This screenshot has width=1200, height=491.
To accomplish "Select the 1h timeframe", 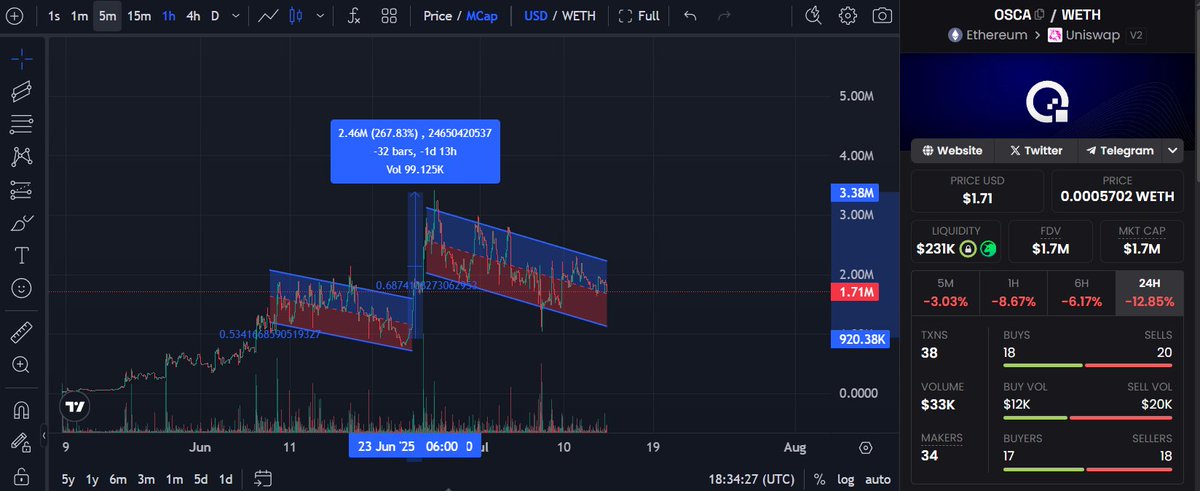I will [x=170, y=16].
